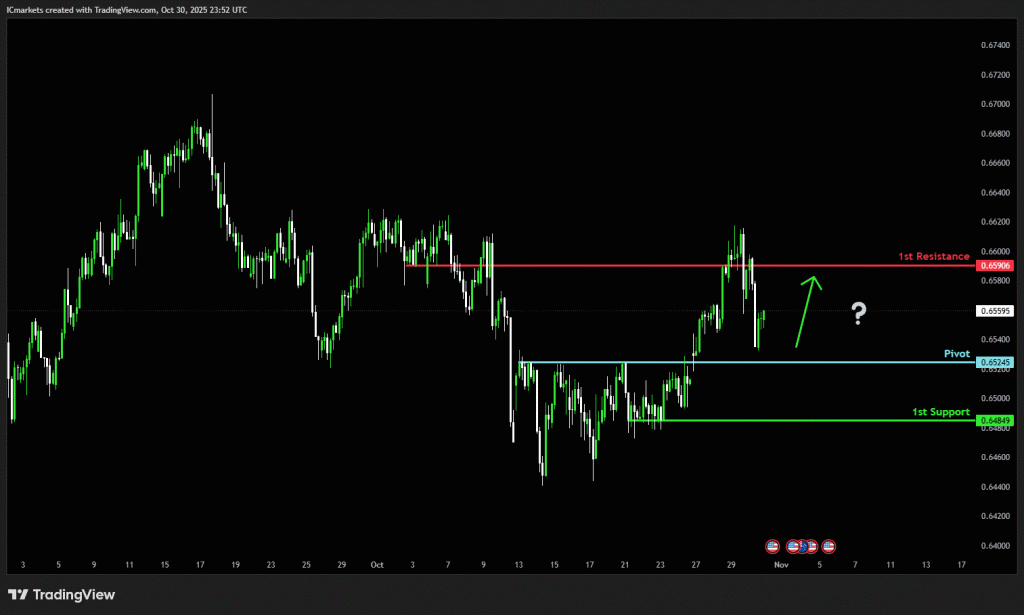Click the "Oct" label on the time axis
The width and height of the screenshot is (1024, 615).
[378, 564]
